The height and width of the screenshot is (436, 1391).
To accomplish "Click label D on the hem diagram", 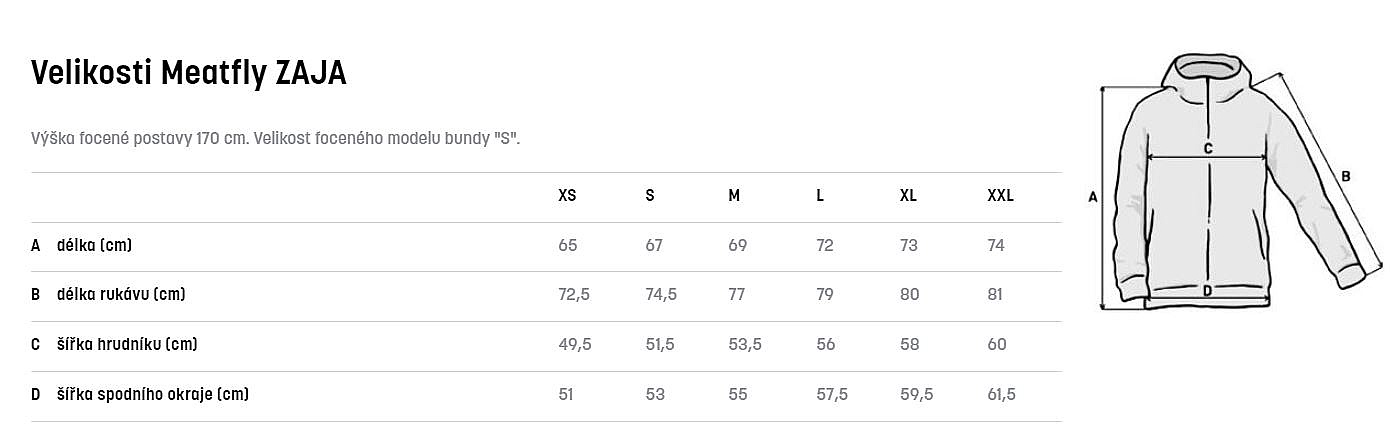I will click(x=1207, y=291).
